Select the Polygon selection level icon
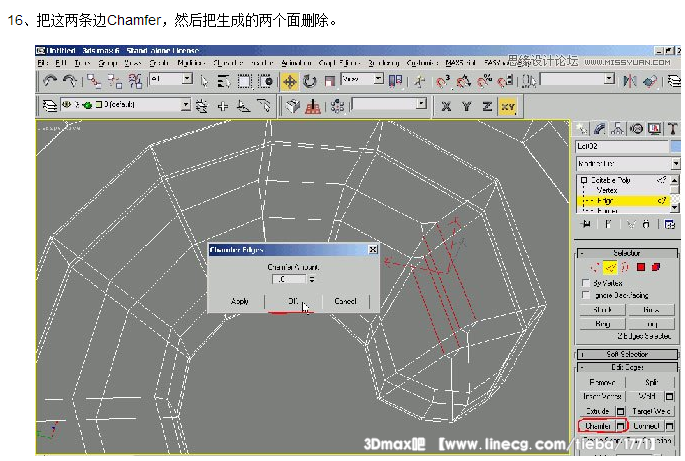This screenshot has height=461, width=685. [641, 267]
